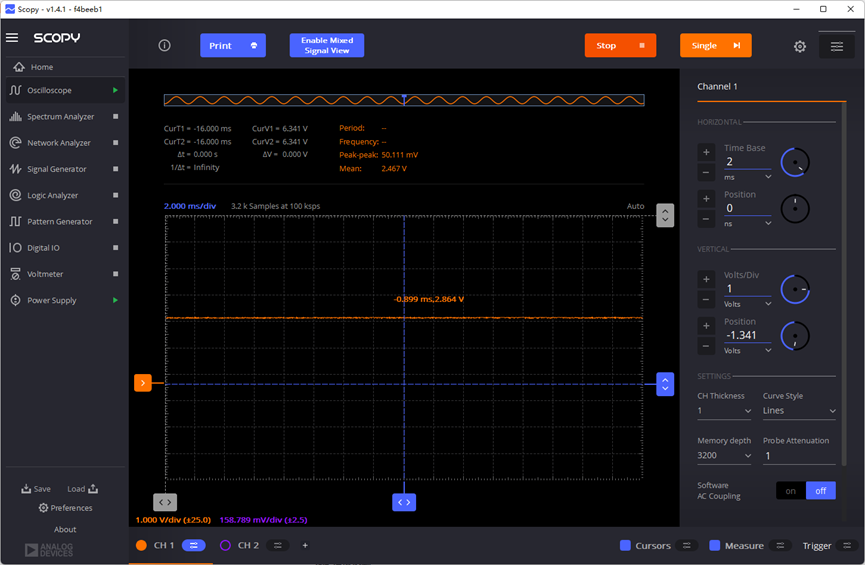Open the oscilloscope gear settings icon
Screen dimensions: 865x565
799,46
